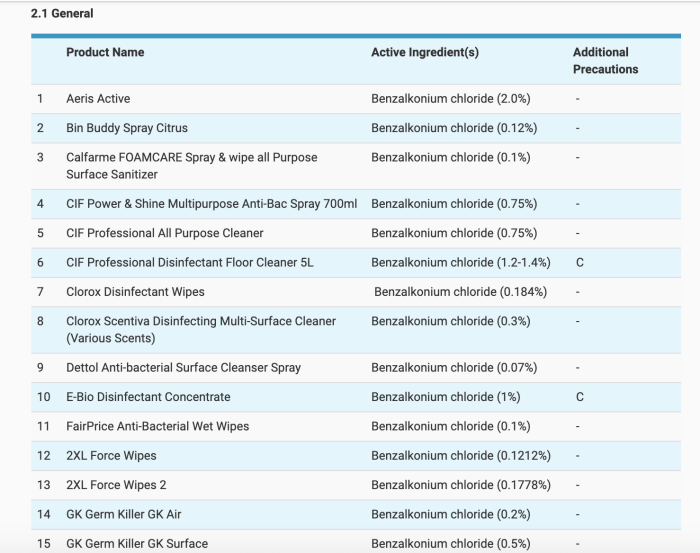This screenshot has height=553, width=700.
Task: Click 'Clorox Scentiva Disinfecting Multi-Surface Cleaner' name
Action: pos(200,329)
